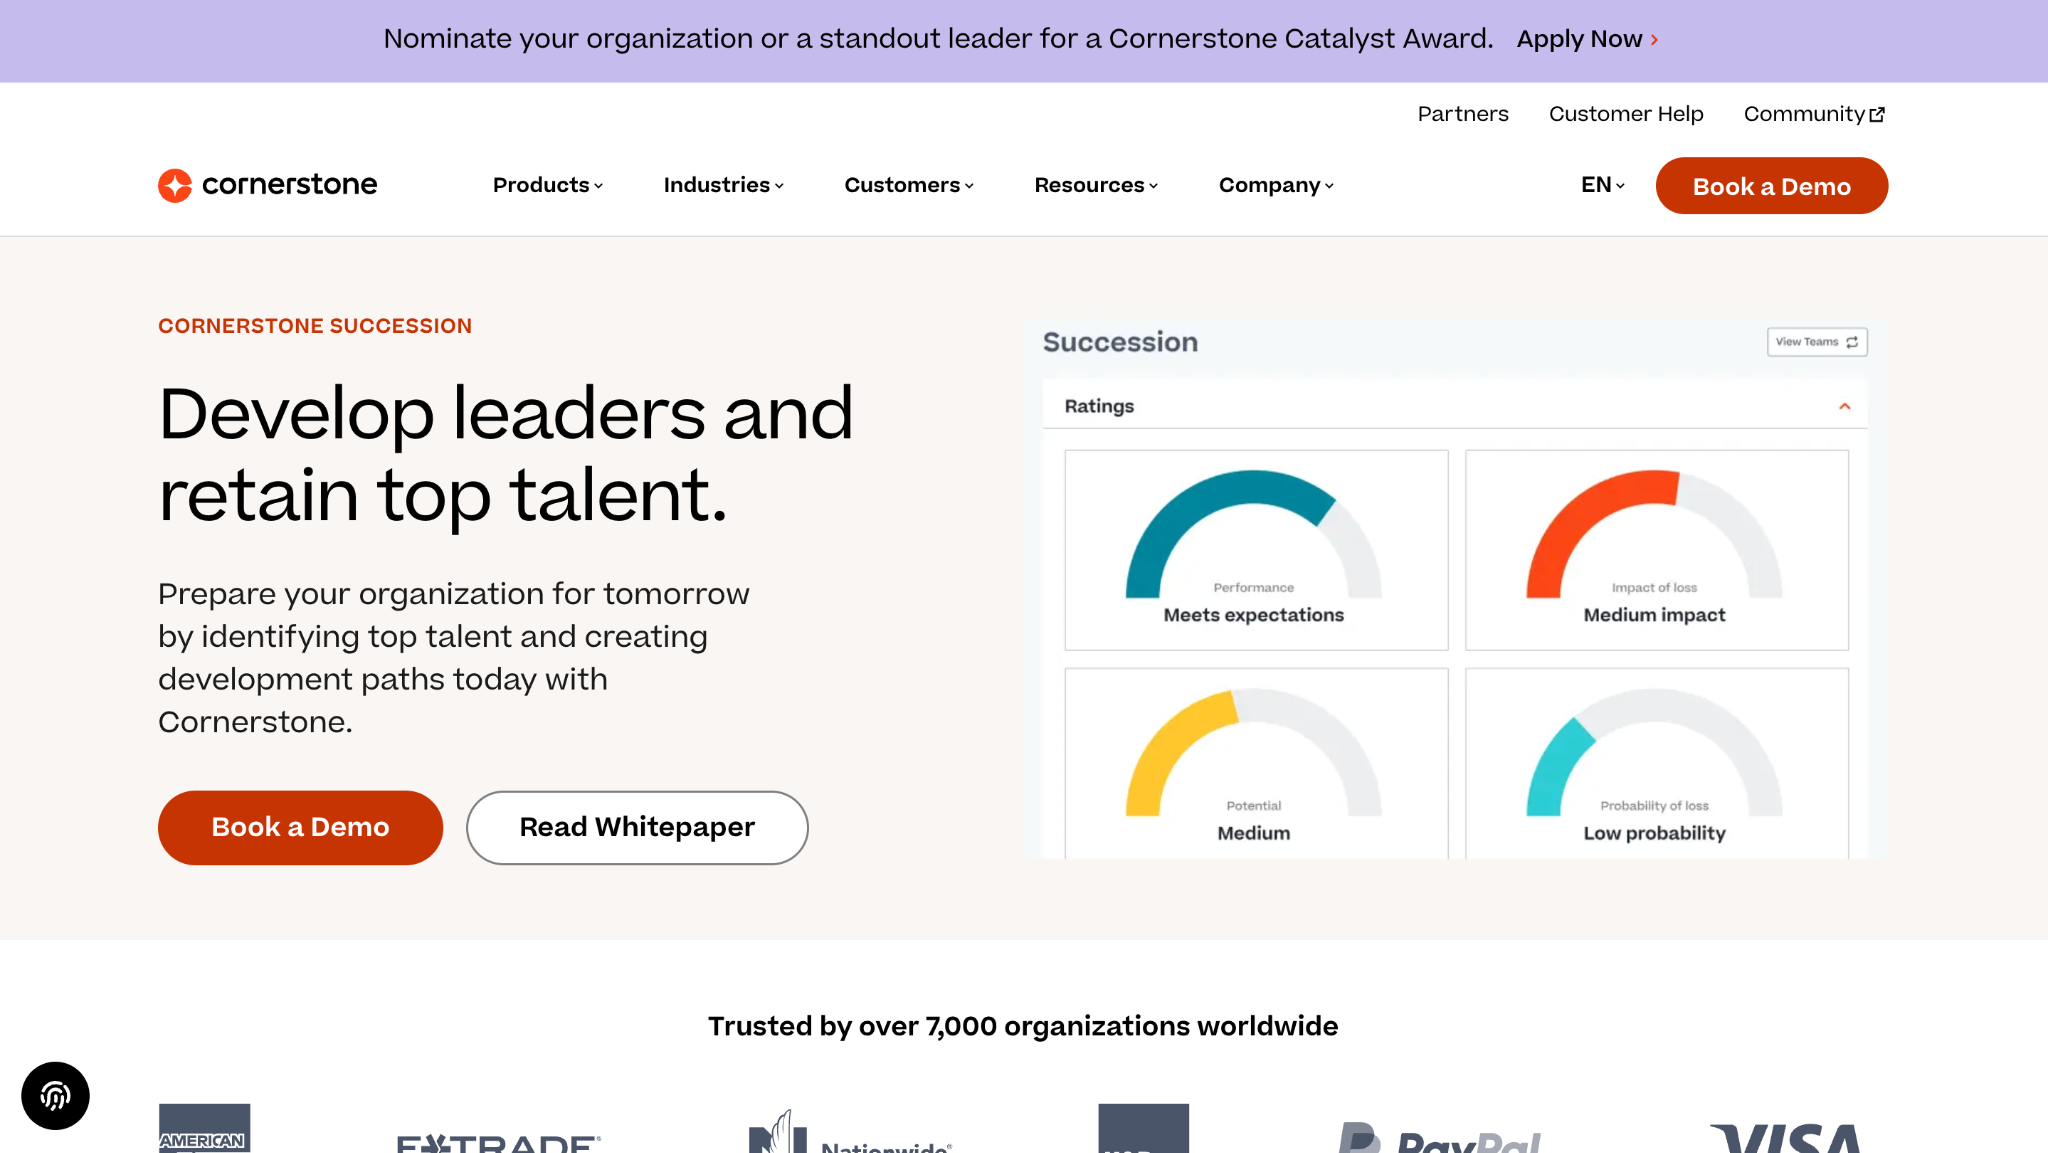The image size is (2048, 1153).
Task: Click the Read Whitepaper button
Action: [x=637, y=828]
